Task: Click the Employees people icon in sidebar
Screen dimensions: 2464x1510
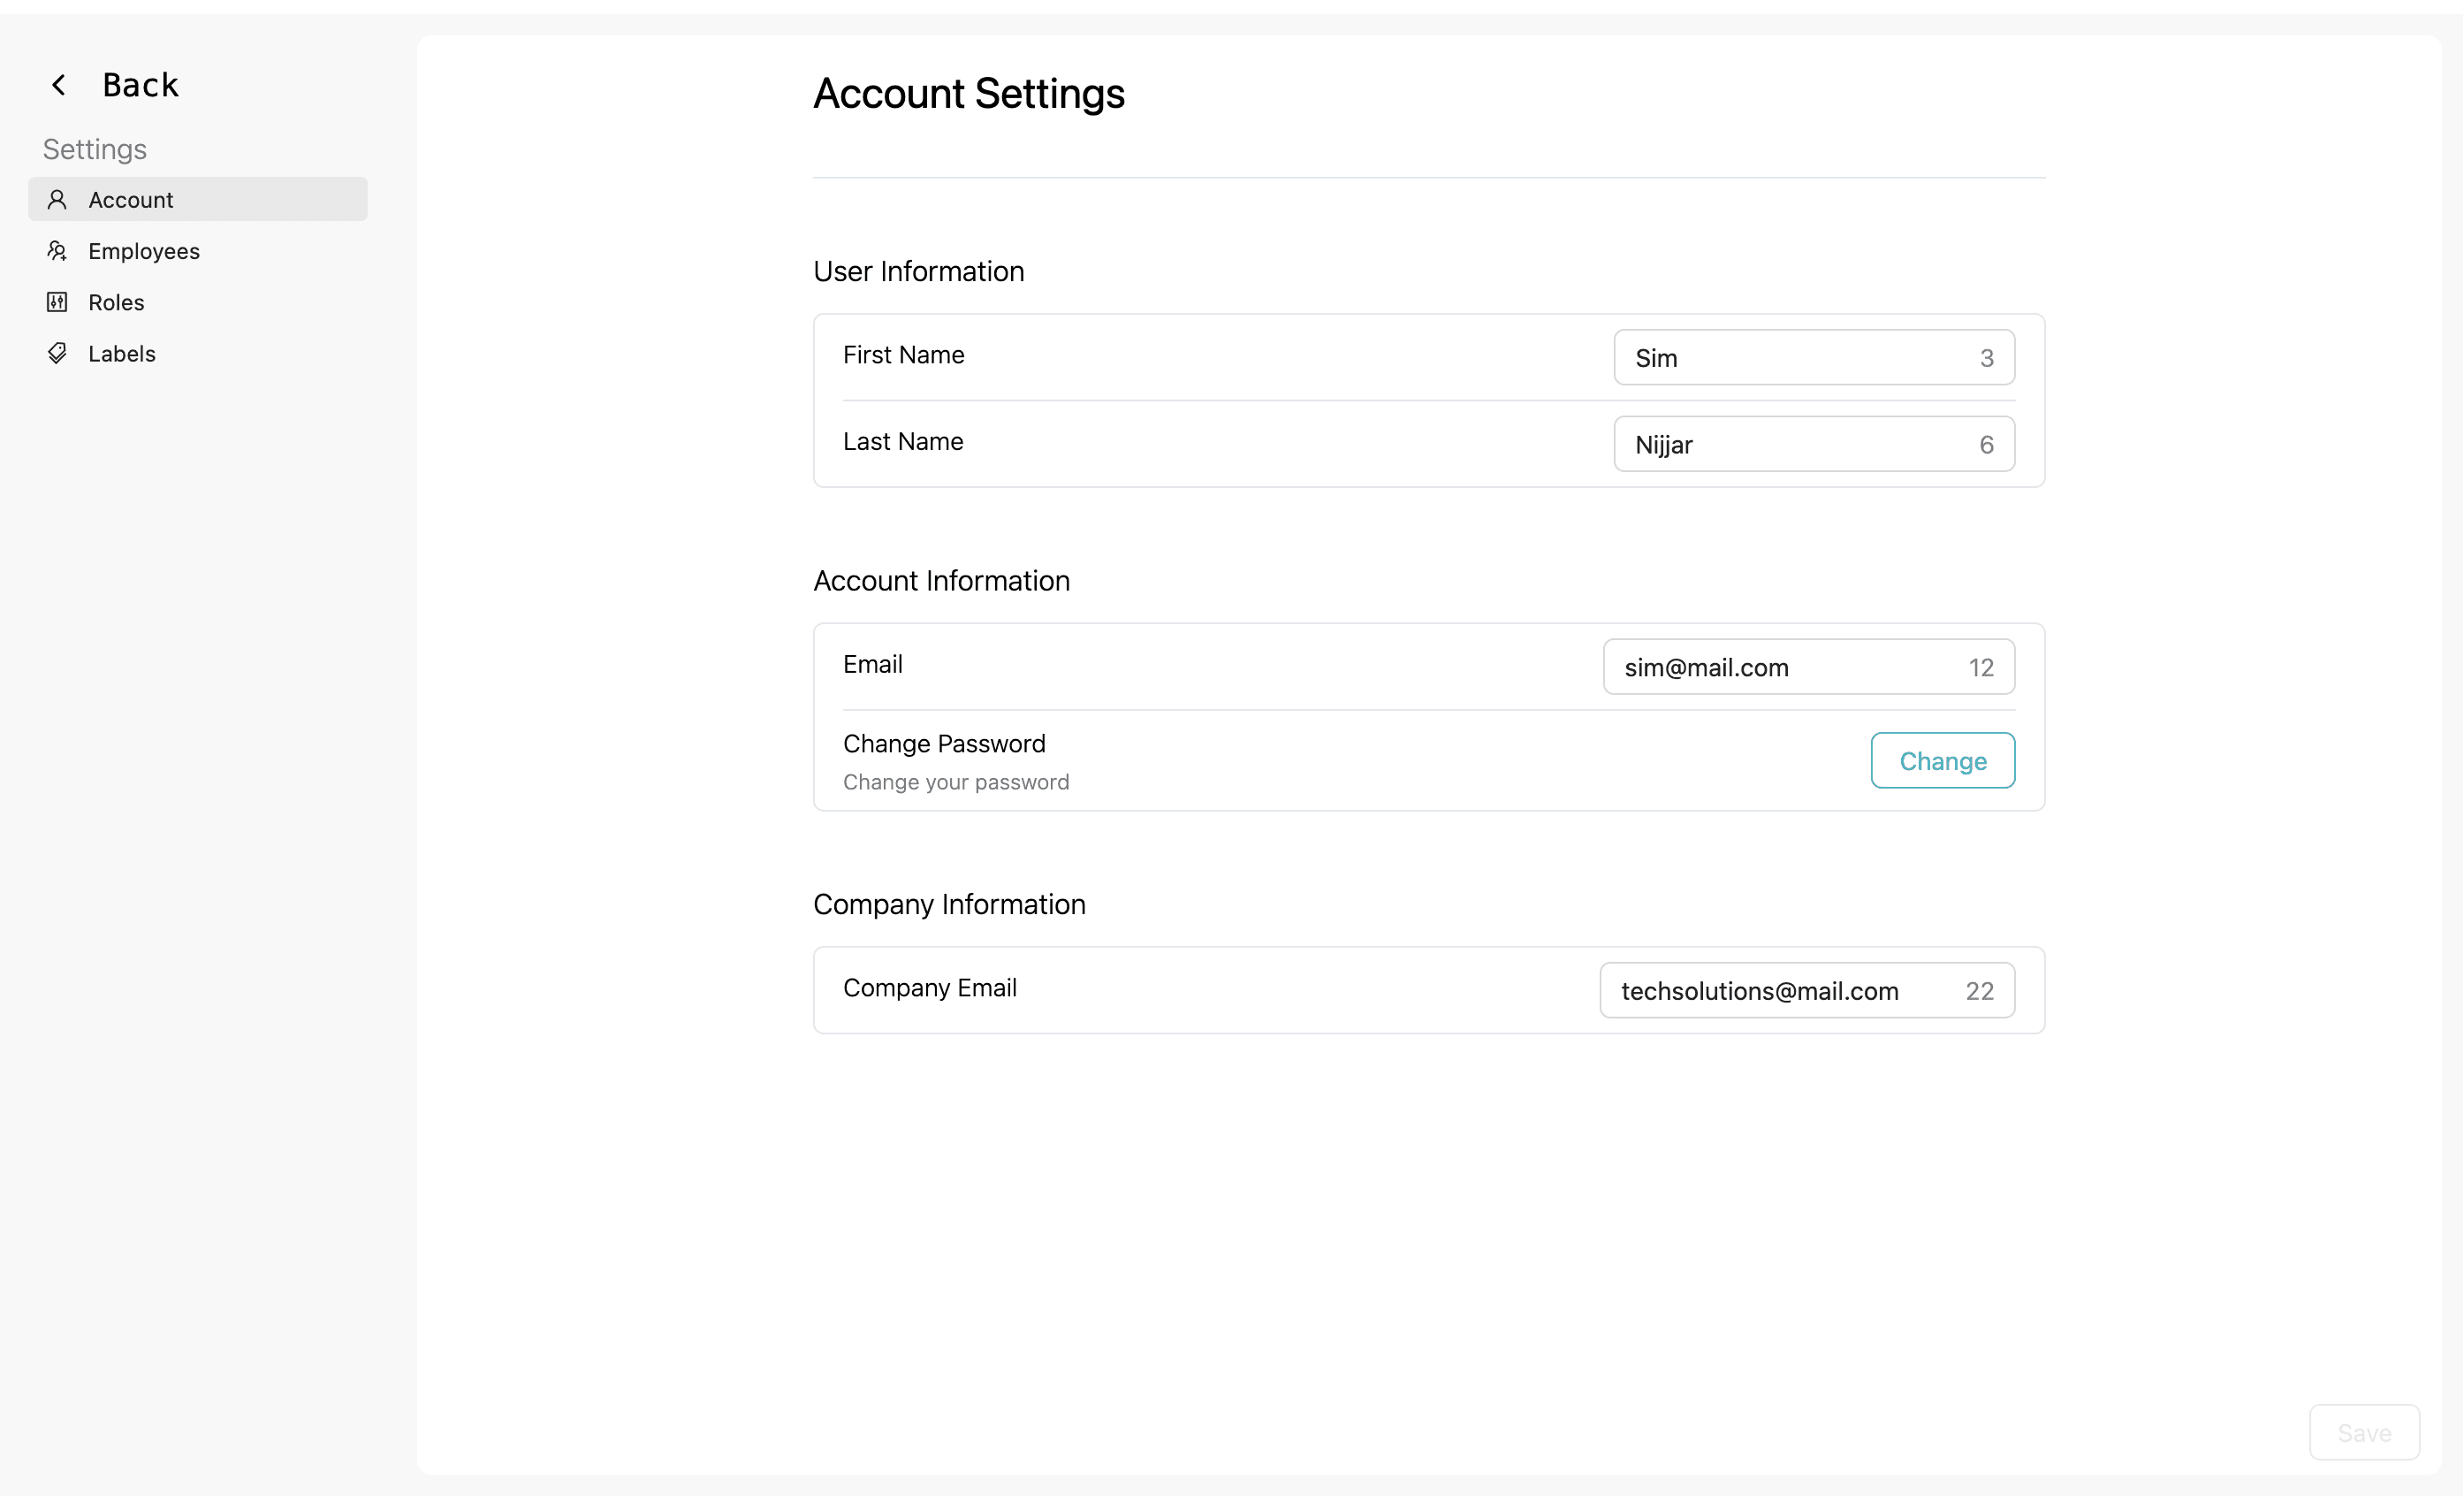Action: [57, 251]
